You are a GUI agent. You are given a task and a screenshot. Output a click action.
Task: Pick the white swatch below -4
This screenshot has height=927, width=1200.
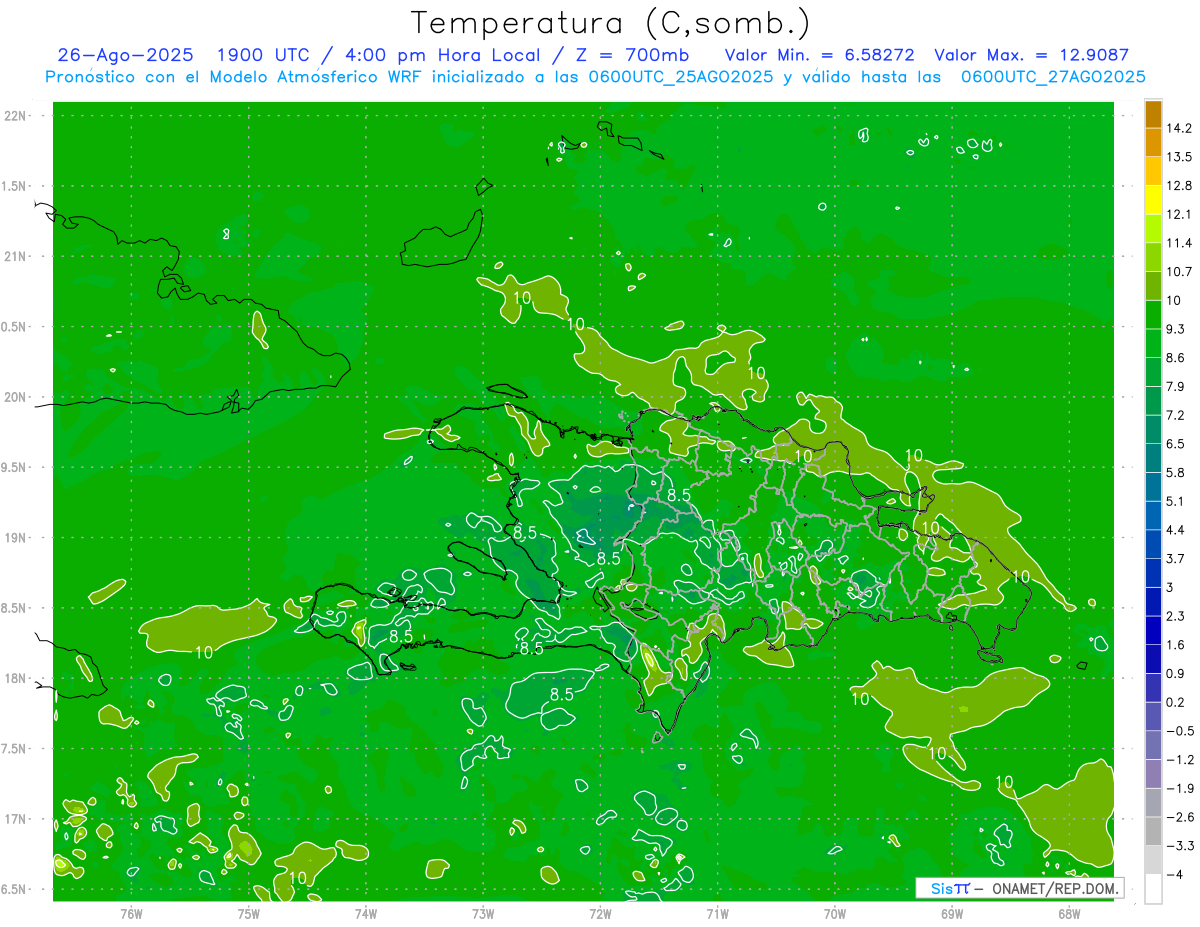(1153, 888)
